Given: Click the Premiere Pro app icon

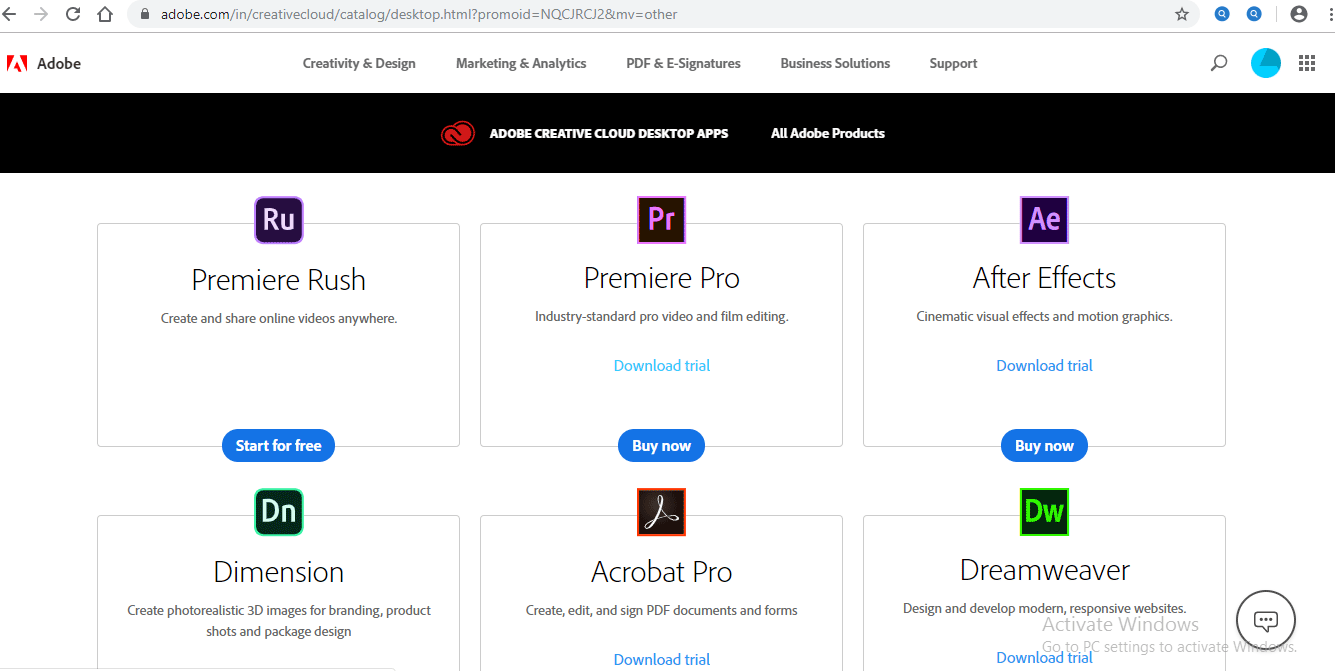Looking at the screenshot, I should click(x=661, y=220).
